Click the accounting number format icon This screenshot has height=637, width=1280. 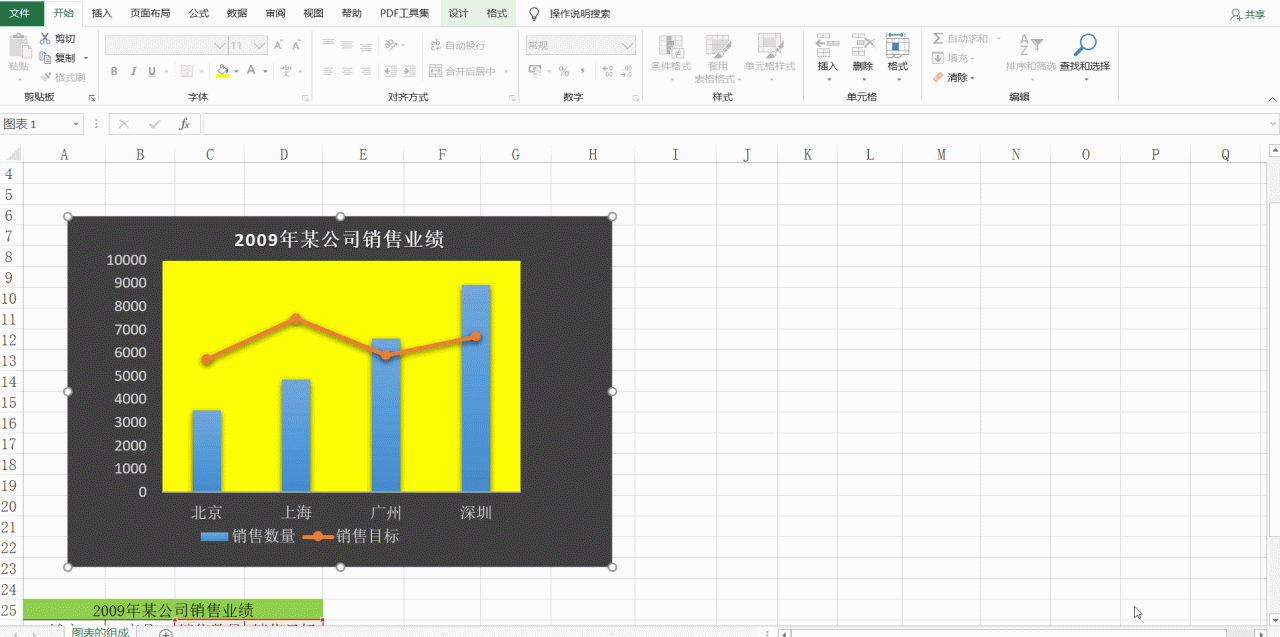click(x=535, y=71)
